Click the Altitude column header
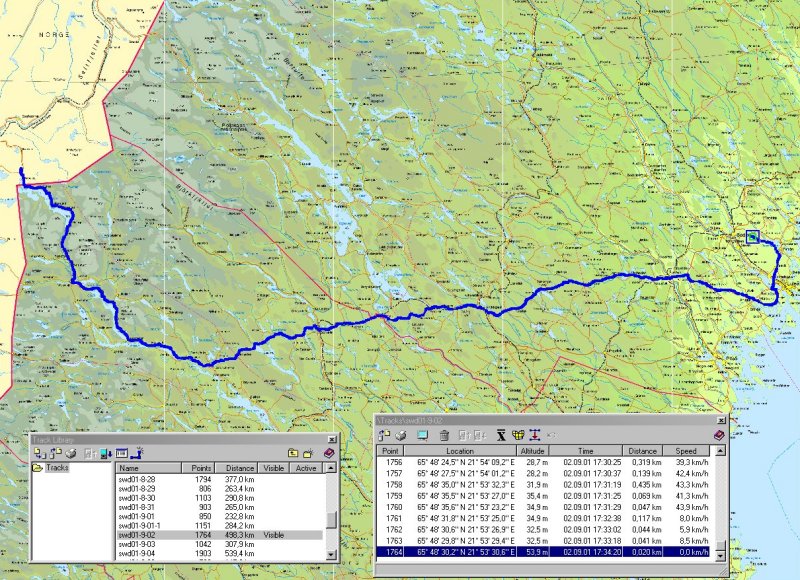800x580 pixels. click(x=532, y=451)
